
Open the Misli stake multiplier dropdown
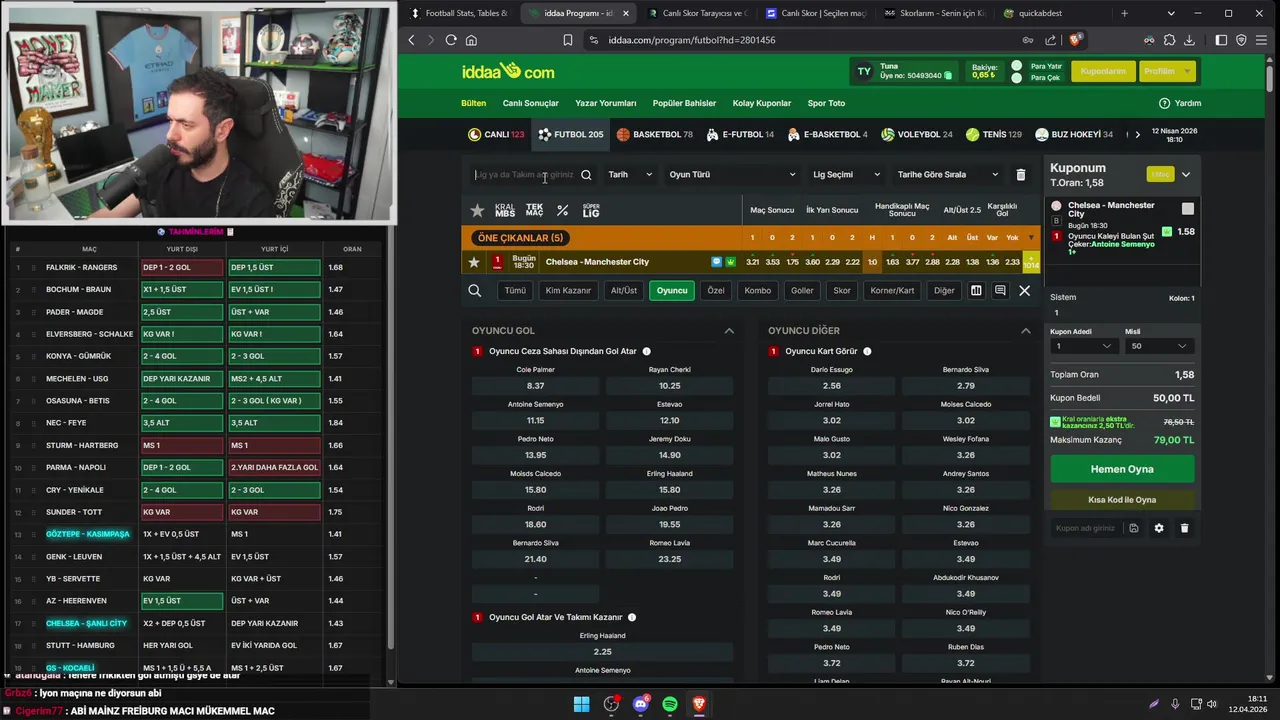[1158, 346]
